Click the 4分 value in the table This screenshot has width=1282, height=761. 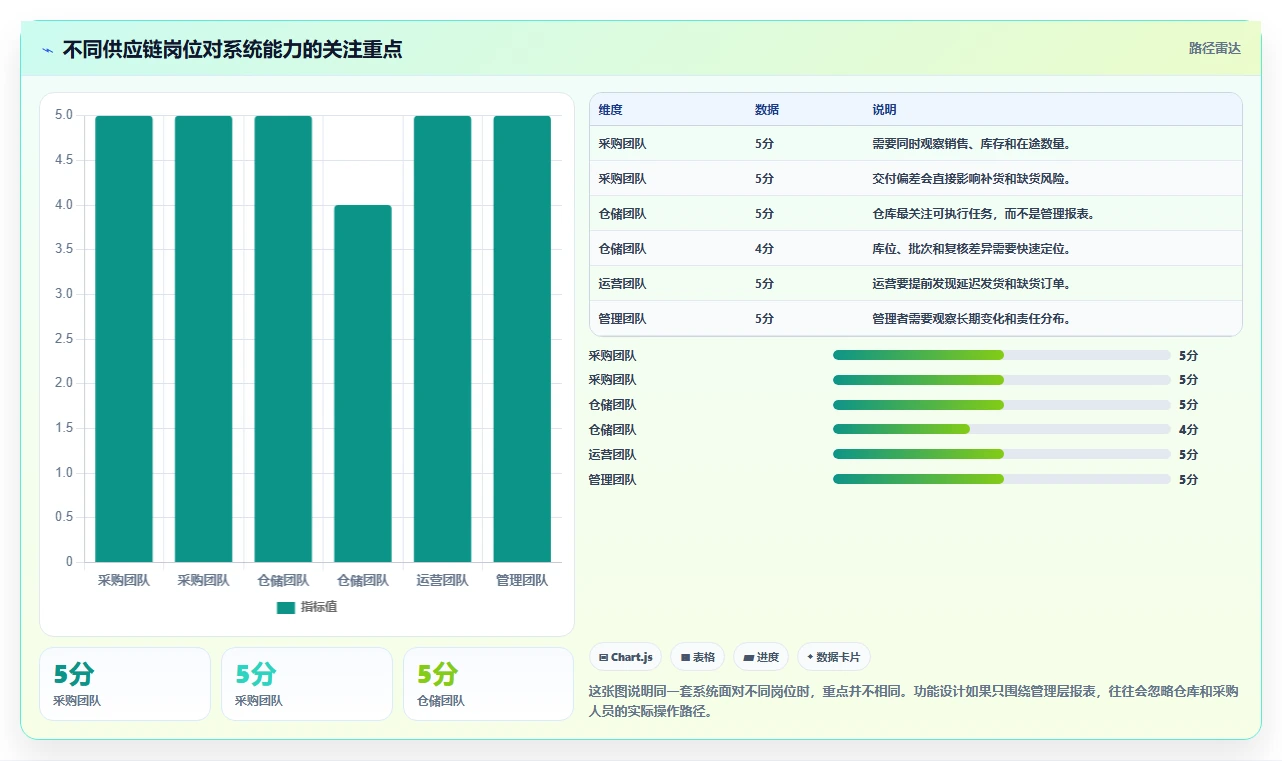pos(765,249)
